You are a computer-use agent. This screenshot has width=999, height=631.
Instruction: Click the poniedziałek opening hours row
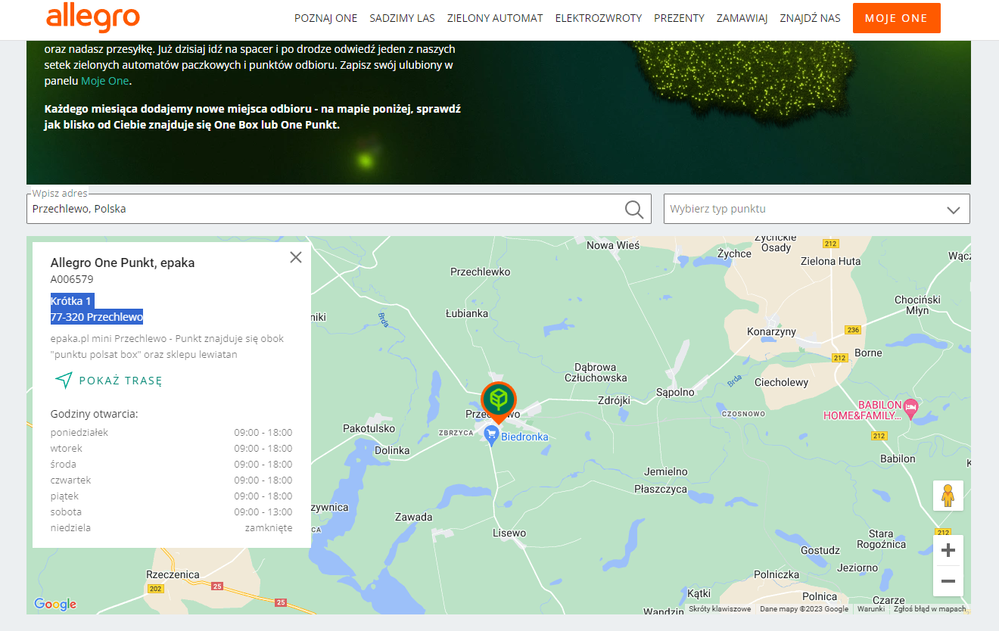coord(171,432)
